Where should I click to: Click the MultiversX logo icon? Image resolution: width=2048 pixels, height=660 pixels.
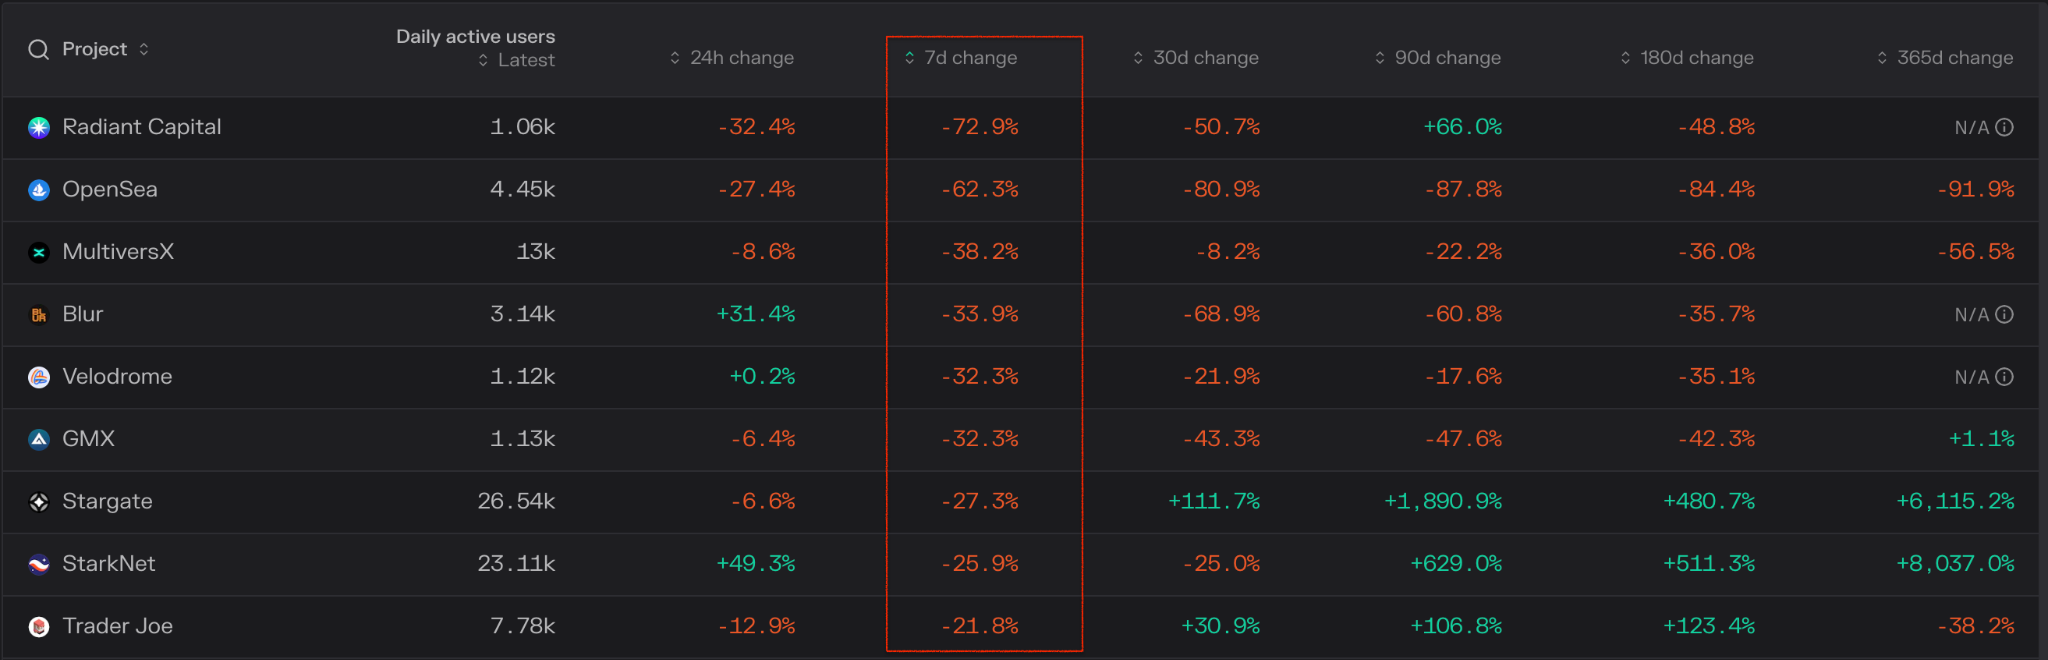click(39, 252)
